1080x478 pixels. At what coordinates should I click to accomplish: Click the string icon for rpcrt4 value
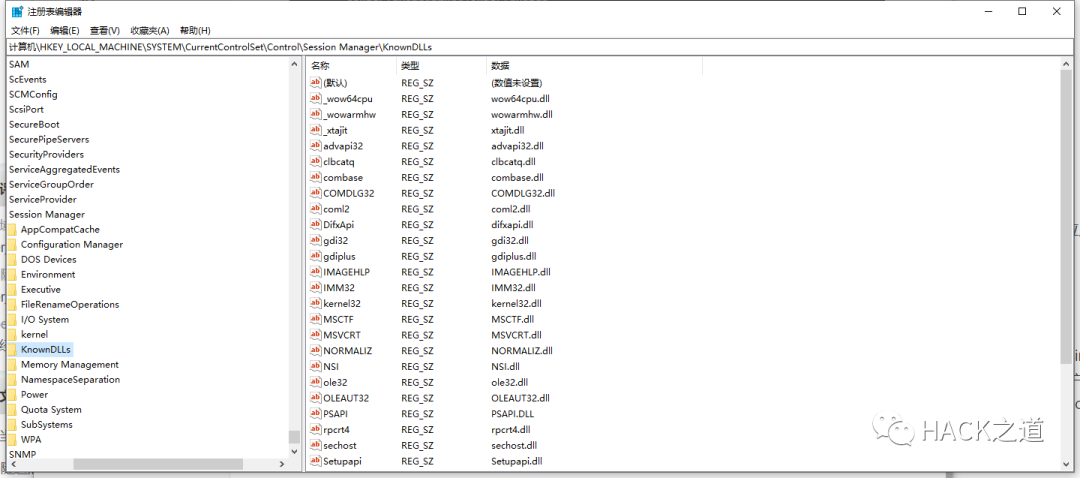[x=316, y=430]
